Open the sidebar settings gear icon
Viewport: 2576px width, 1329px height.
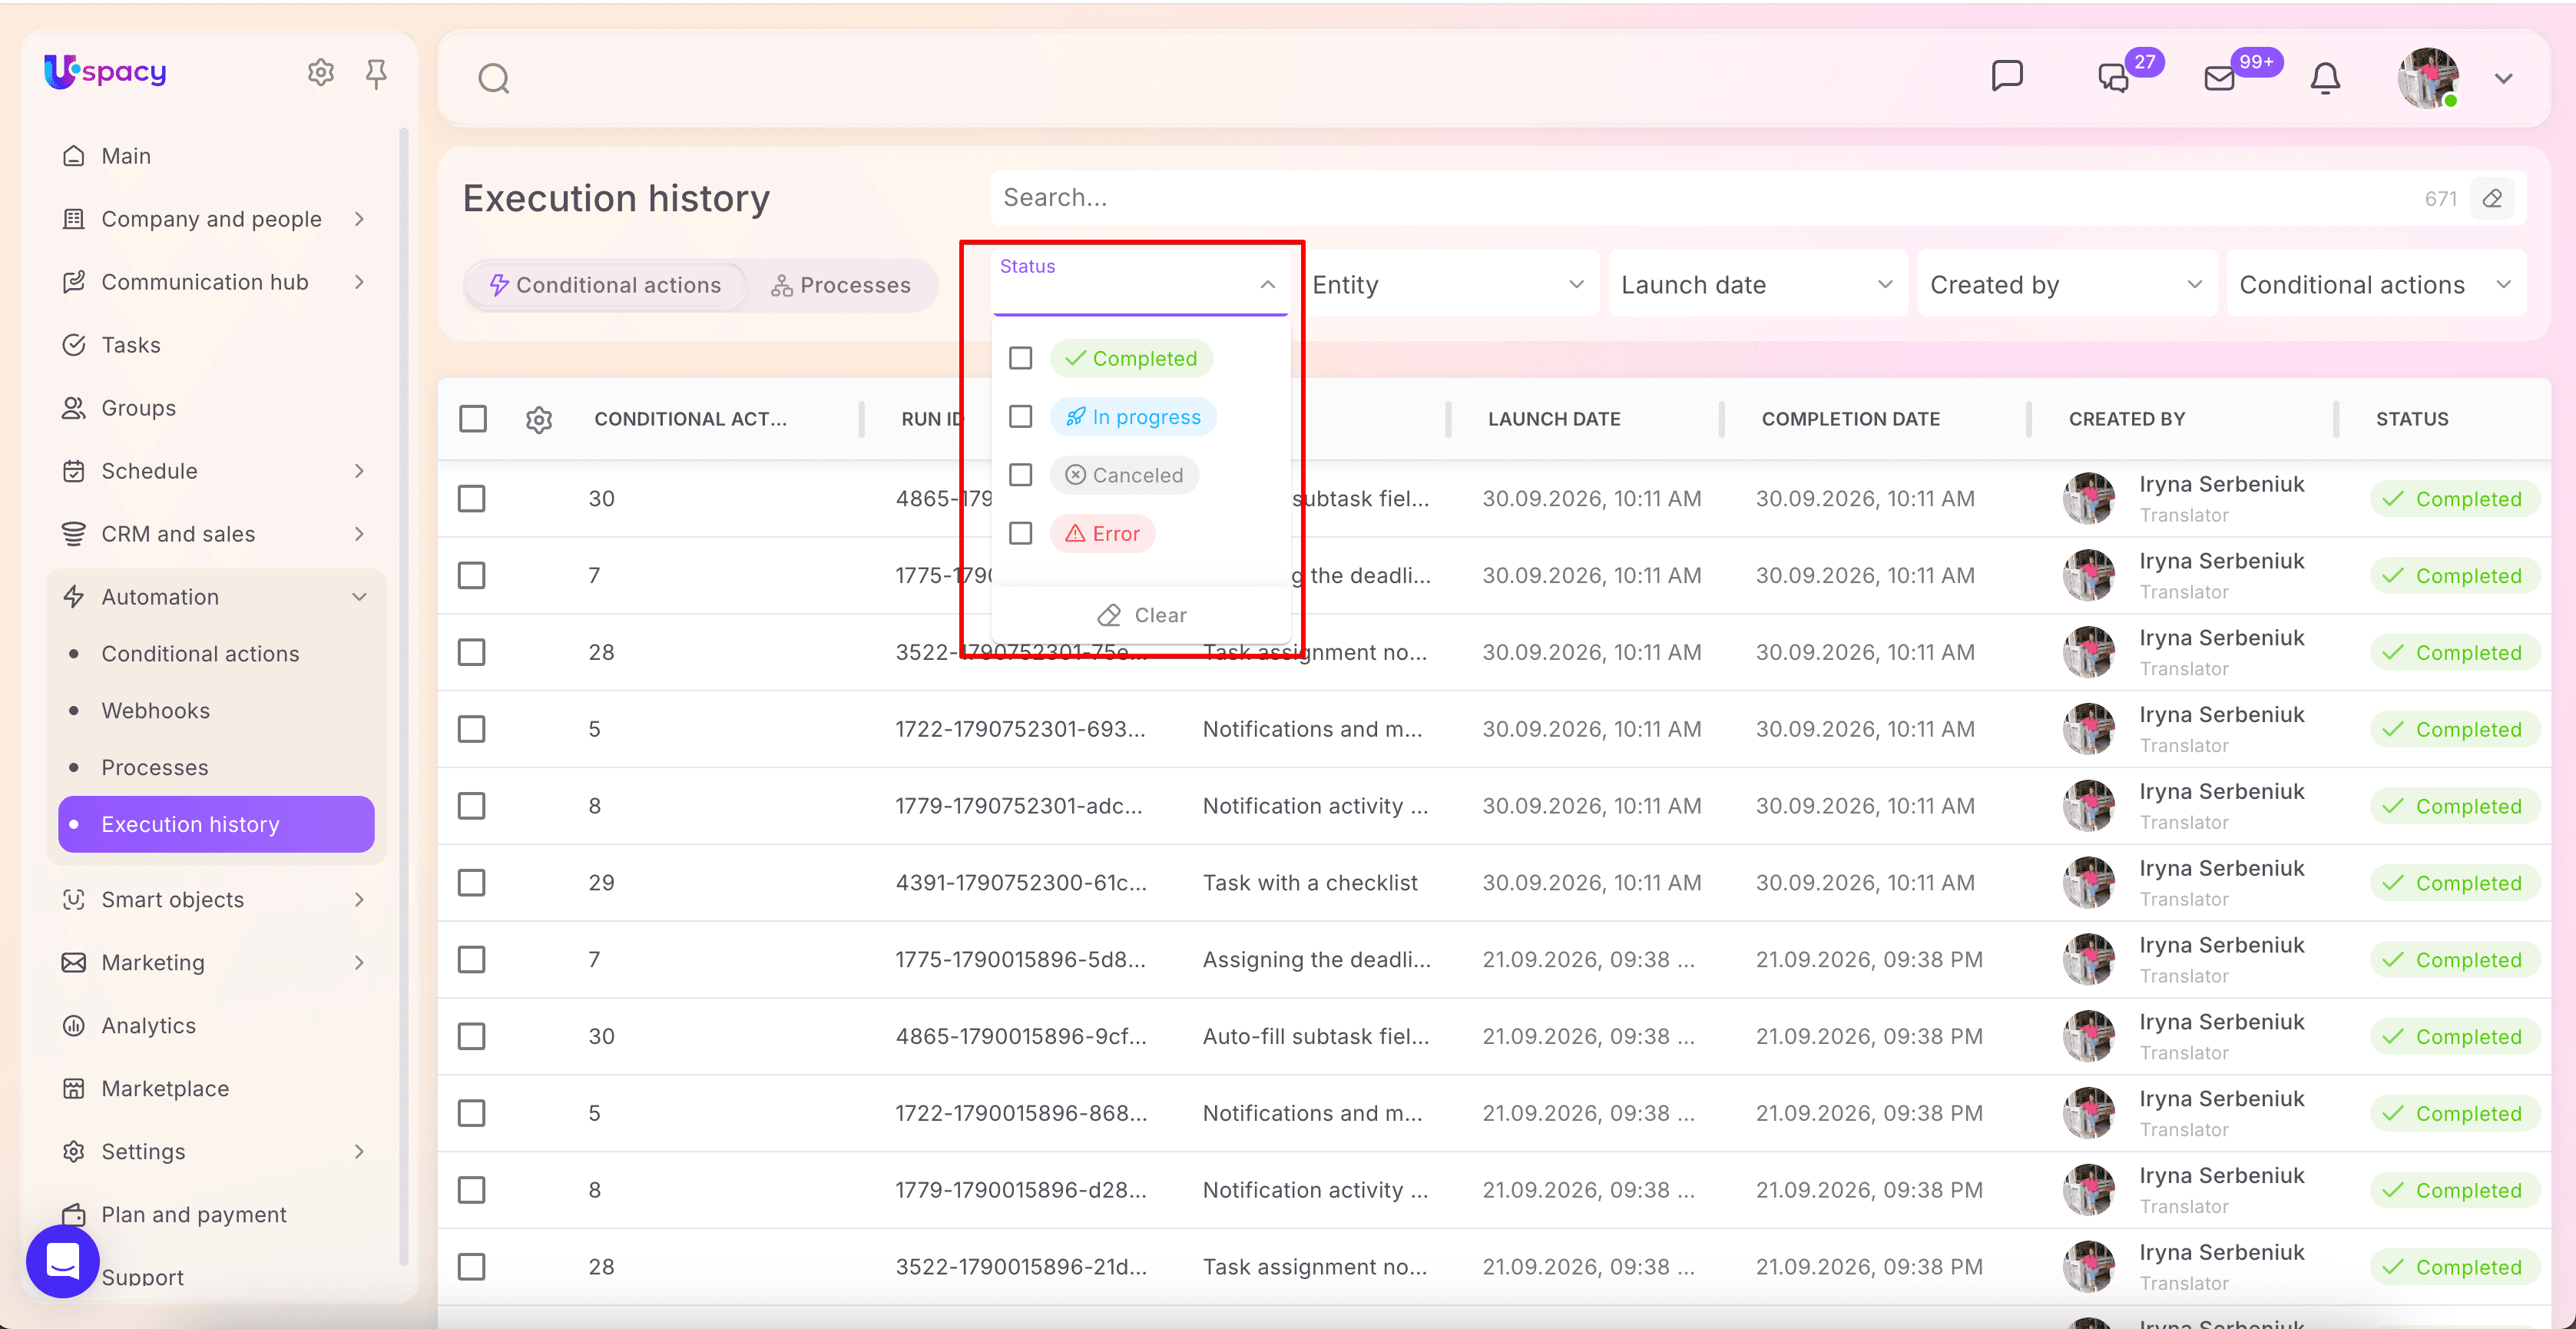tap(320, 72)
